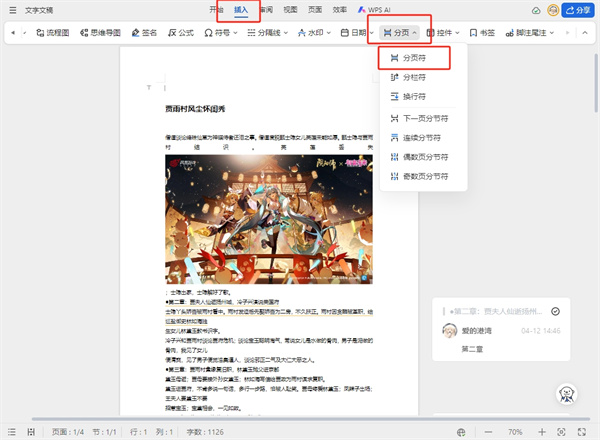This screenshot has height=440, width=600.
Task: Click the vertical scrollbar thumb
Action: pos(596,82)
